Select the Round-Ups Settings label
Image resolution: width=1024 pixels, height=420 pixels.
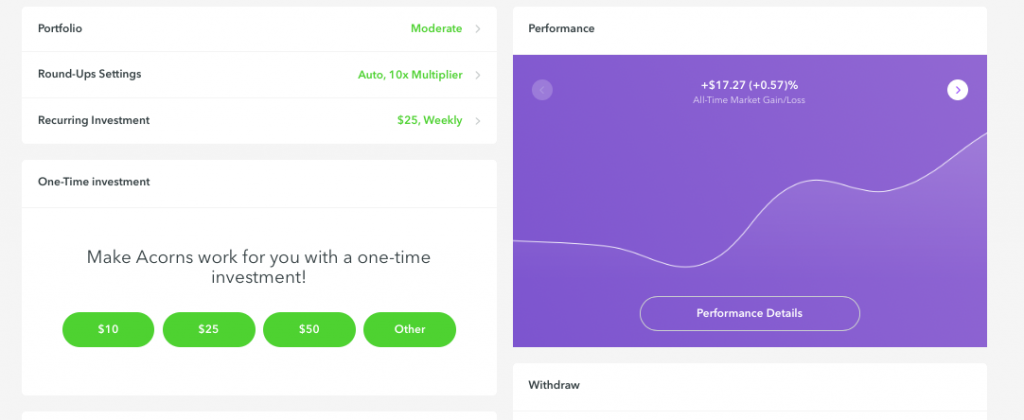click(x=89, y=74)
